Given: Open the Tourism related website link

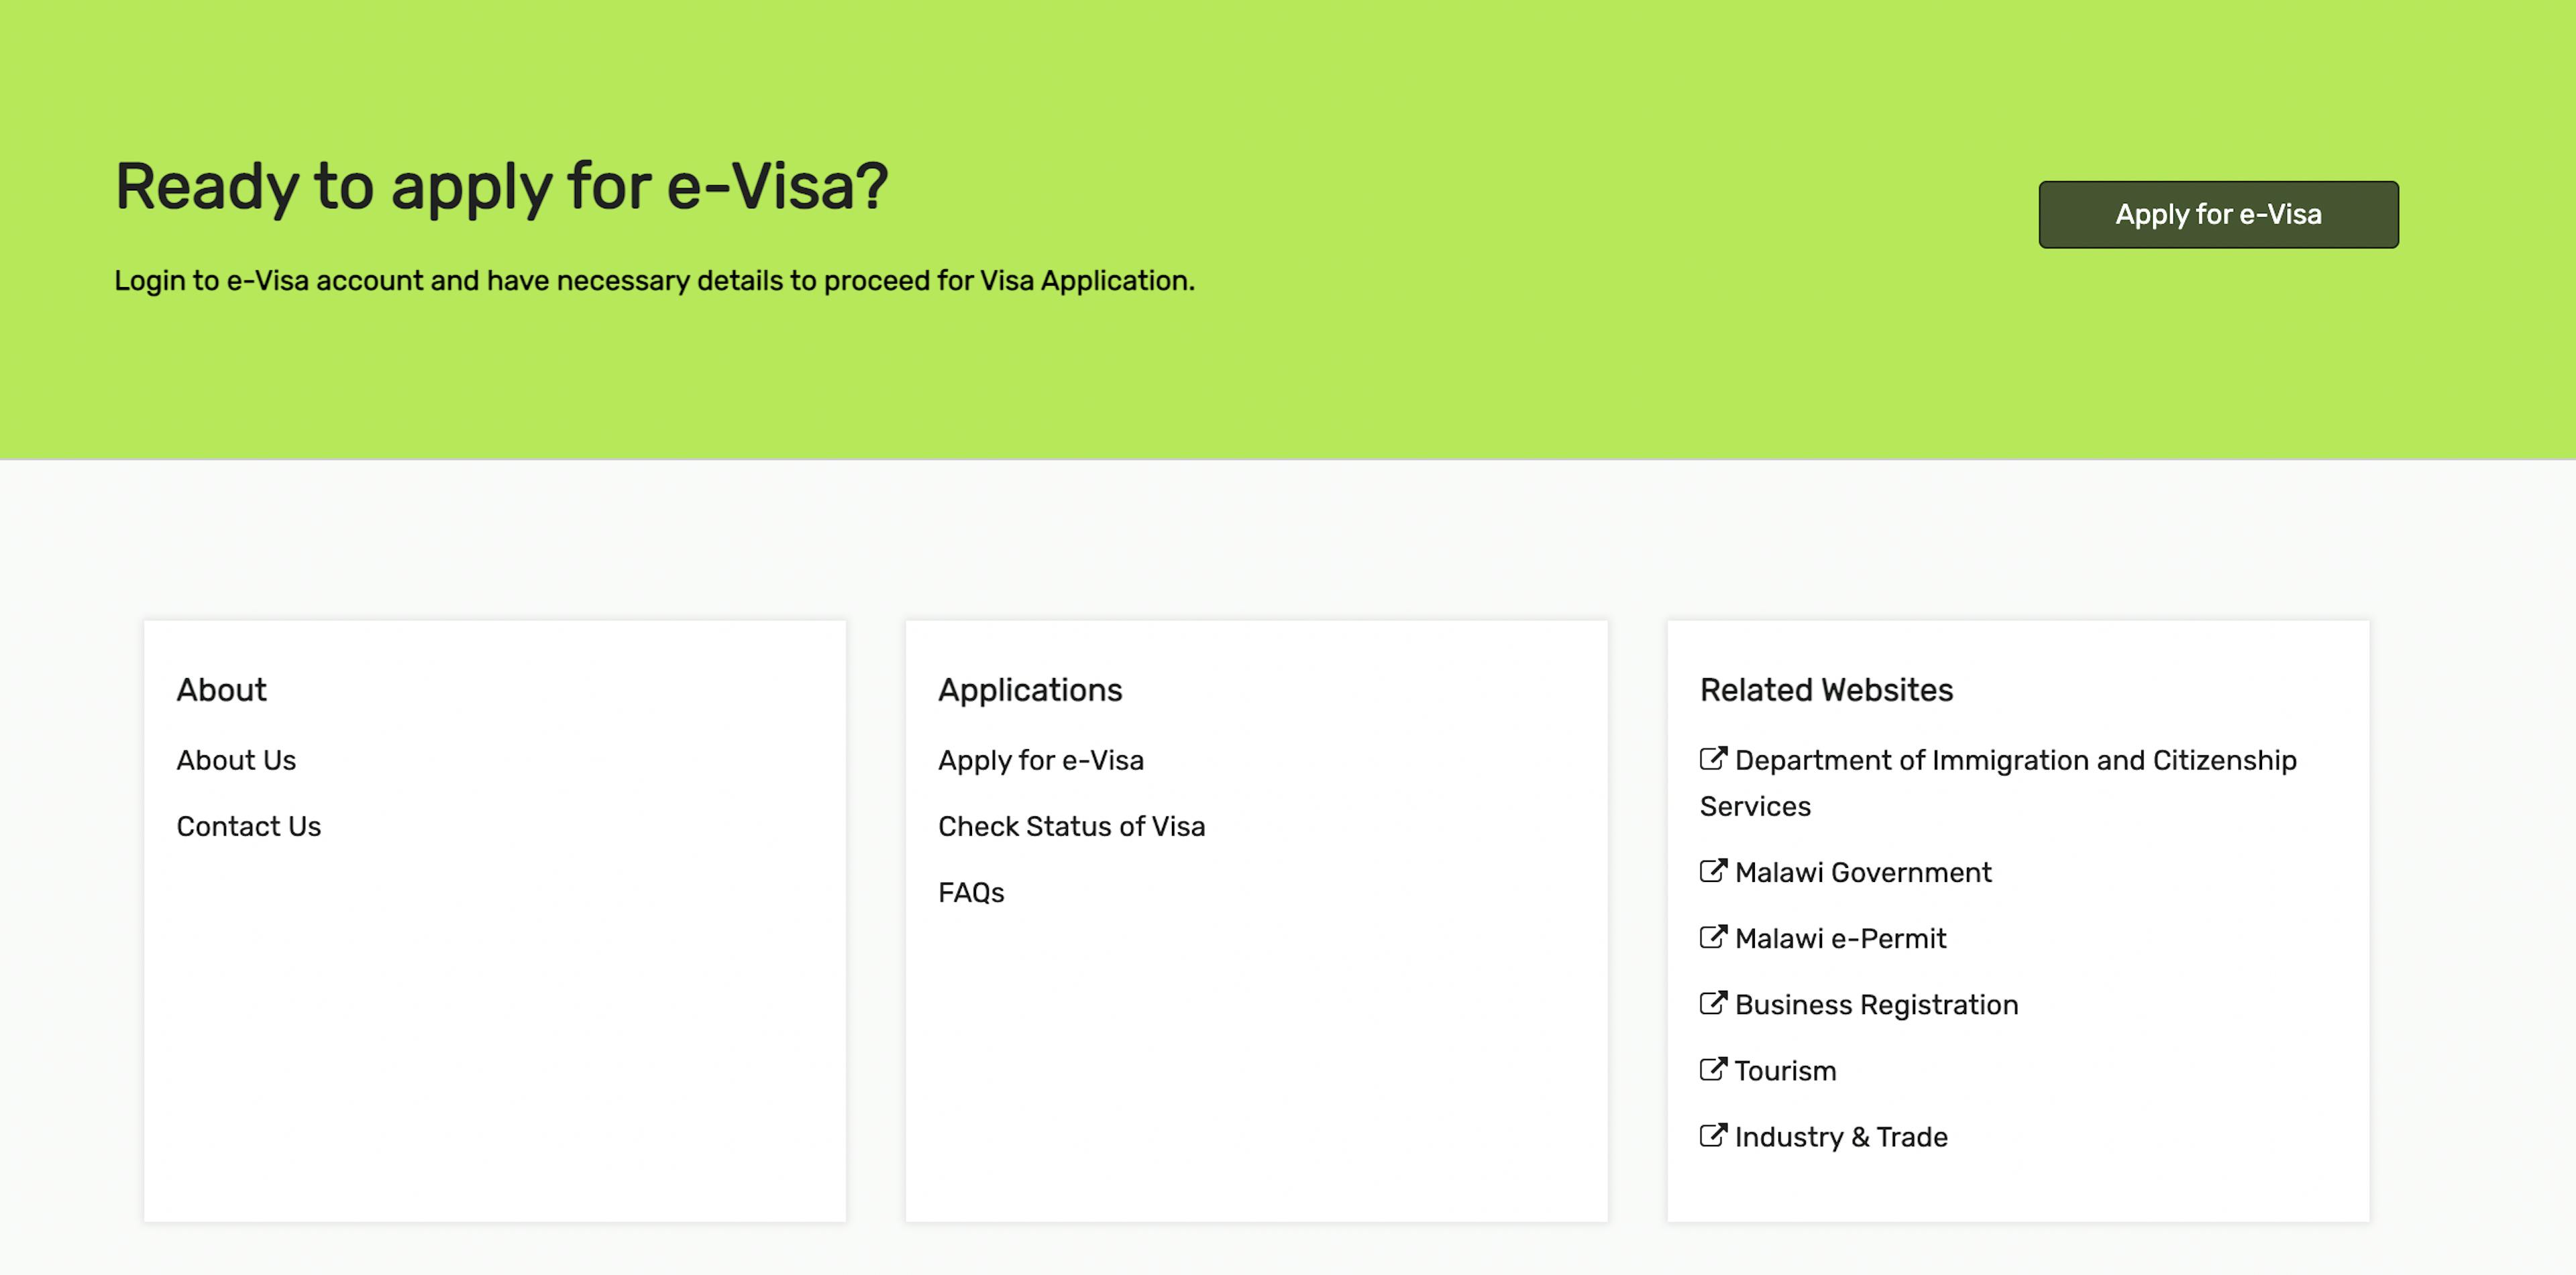Looking at the screenshot, I should [1785, 1070].
